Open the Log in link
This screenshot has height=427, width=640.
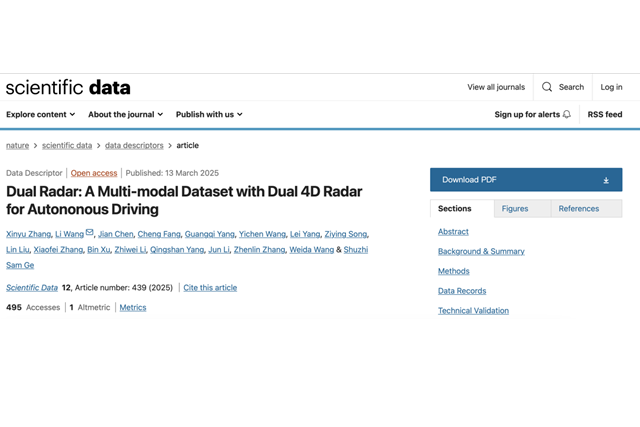click(x=611, y=87)
